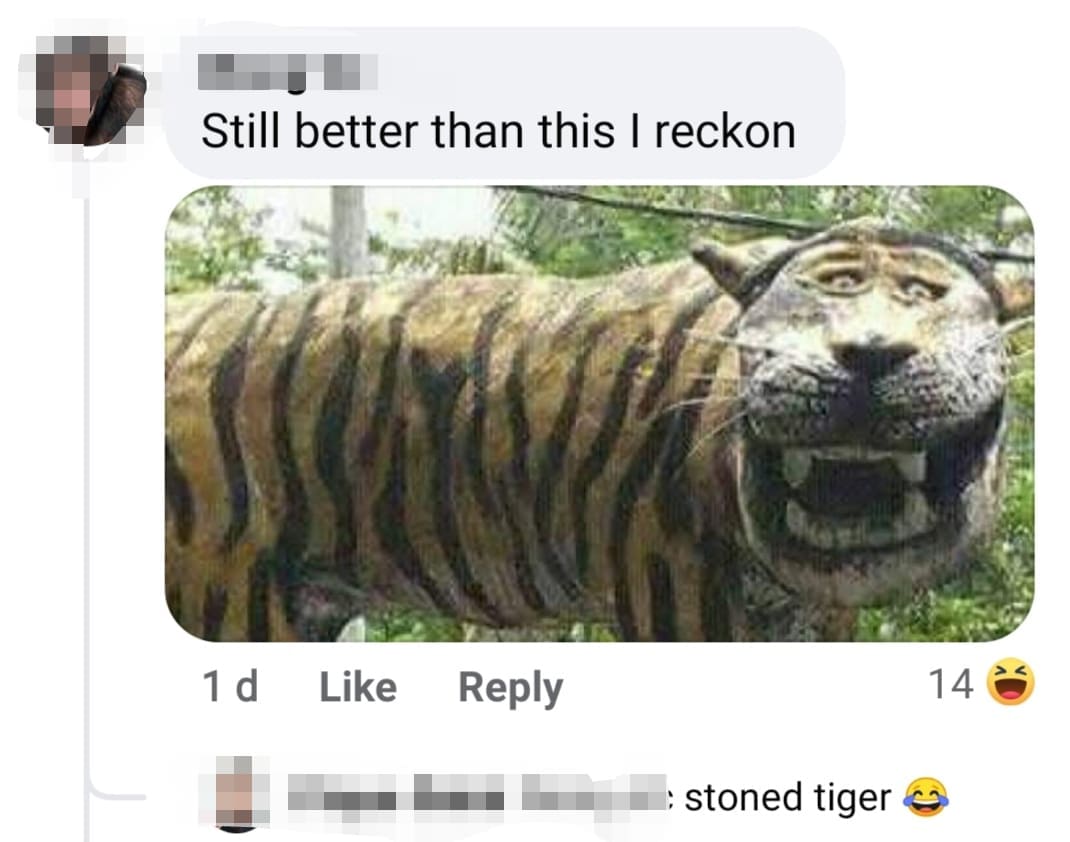The width and height of the screenshot is (1070, 842).
Task: Collapse thread using the vertical connector line
Action: click(x=87, y=478)
